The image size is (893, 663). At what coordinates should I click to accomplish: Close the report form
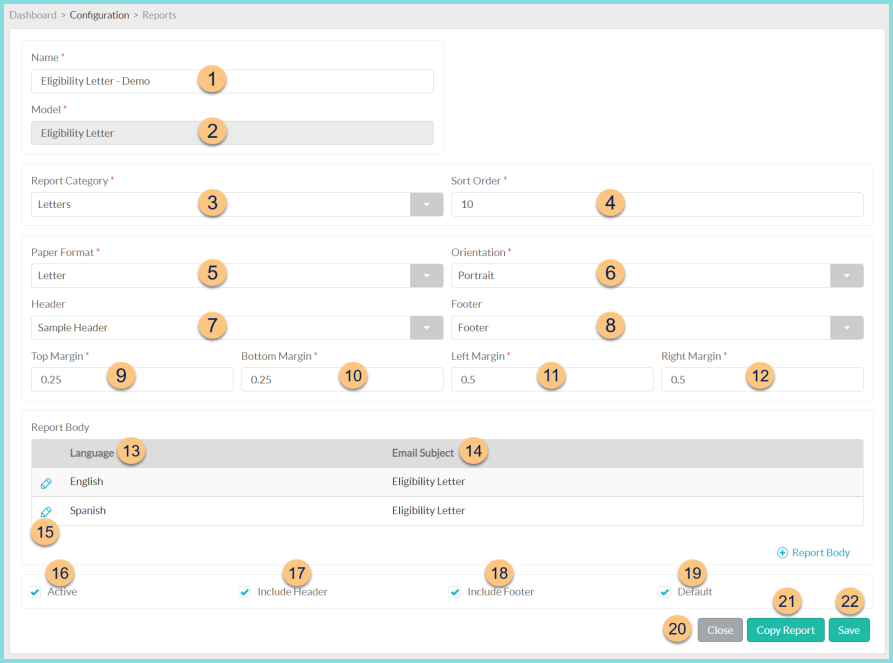[720, 630]
